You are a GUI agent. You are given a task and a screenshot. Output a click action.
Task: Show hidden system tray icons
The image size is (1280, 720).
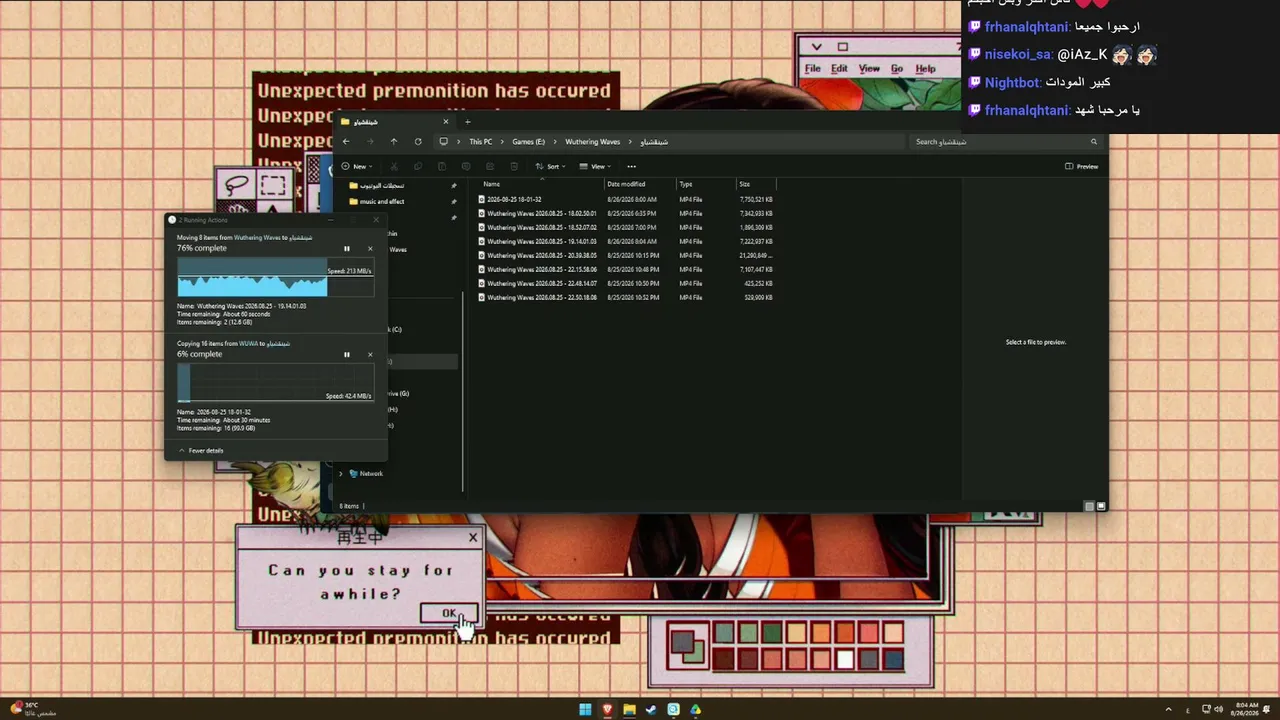(1168, 710)
